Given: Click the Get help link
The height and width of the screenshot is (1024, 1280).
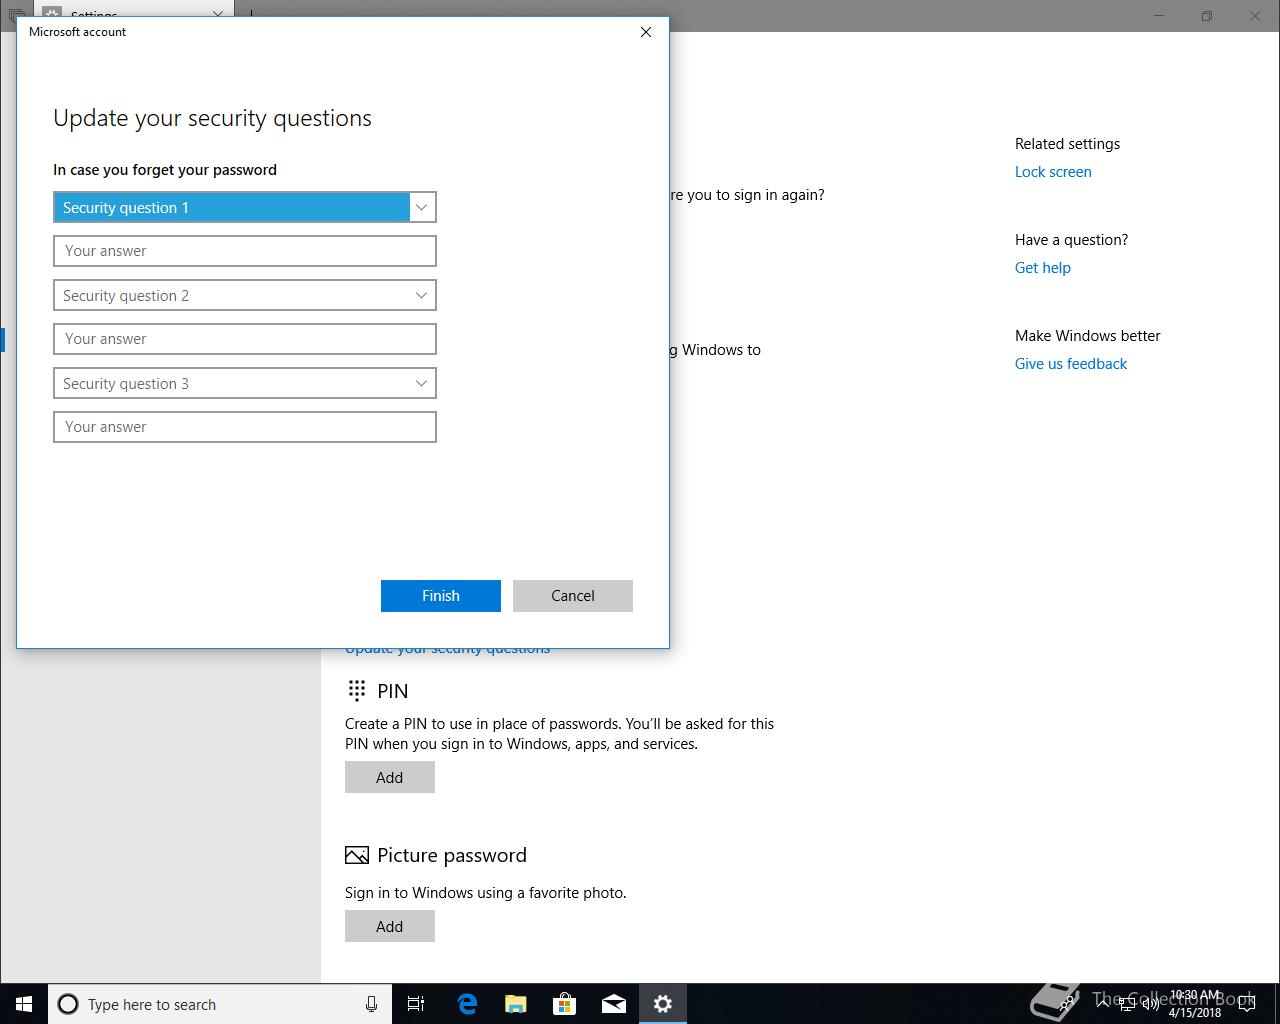Looking at the screenshot, I should (1043, 268).
